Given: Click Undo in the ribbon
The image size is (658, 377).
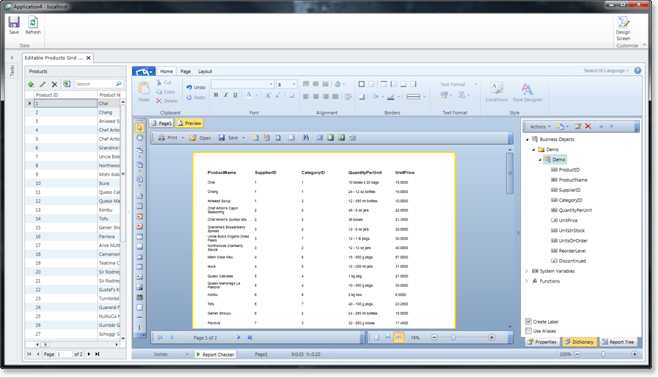Looking at the screenshot, I should click(x=196, y=87).
